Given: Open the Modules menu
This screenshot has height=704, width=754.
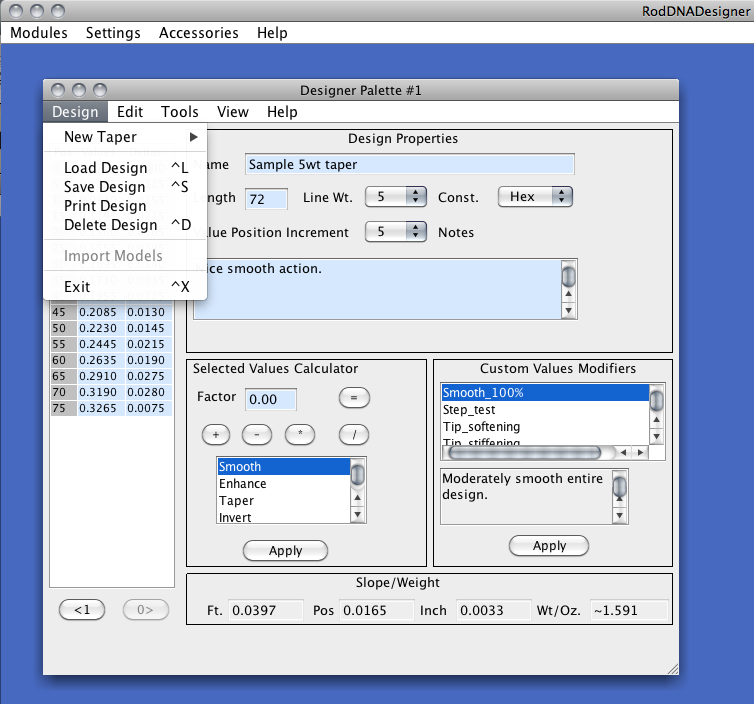Looking at the screenshot, I should (38, 33).
